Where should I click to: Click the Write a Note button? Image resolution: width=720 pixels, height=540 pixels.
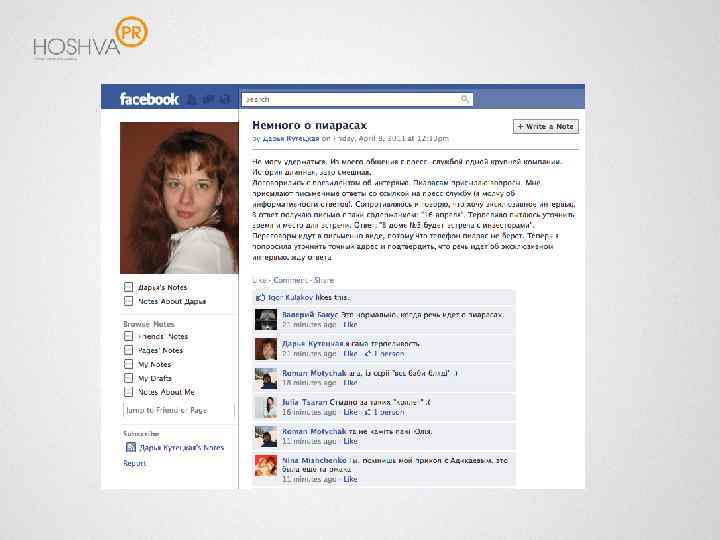tap(546, 126)
